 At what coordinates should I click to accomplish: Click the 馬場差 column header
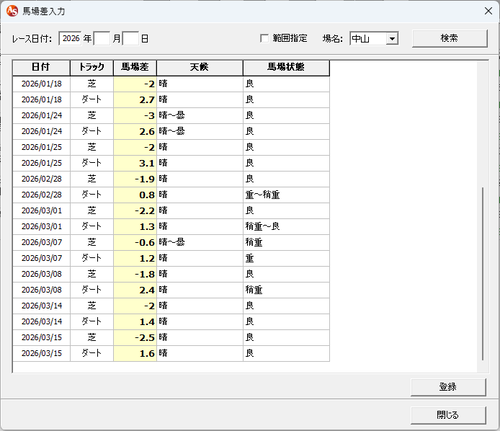pos(135,68)
